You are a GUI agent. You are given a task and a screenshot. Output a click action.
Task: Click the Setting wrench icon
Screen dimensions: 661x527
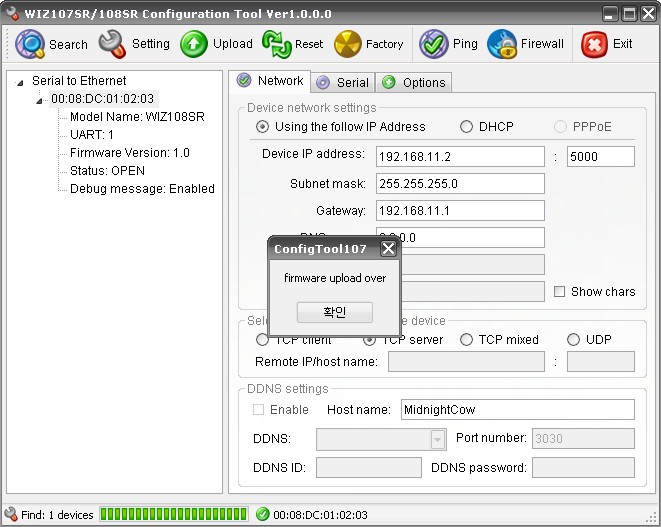[113, 44]
